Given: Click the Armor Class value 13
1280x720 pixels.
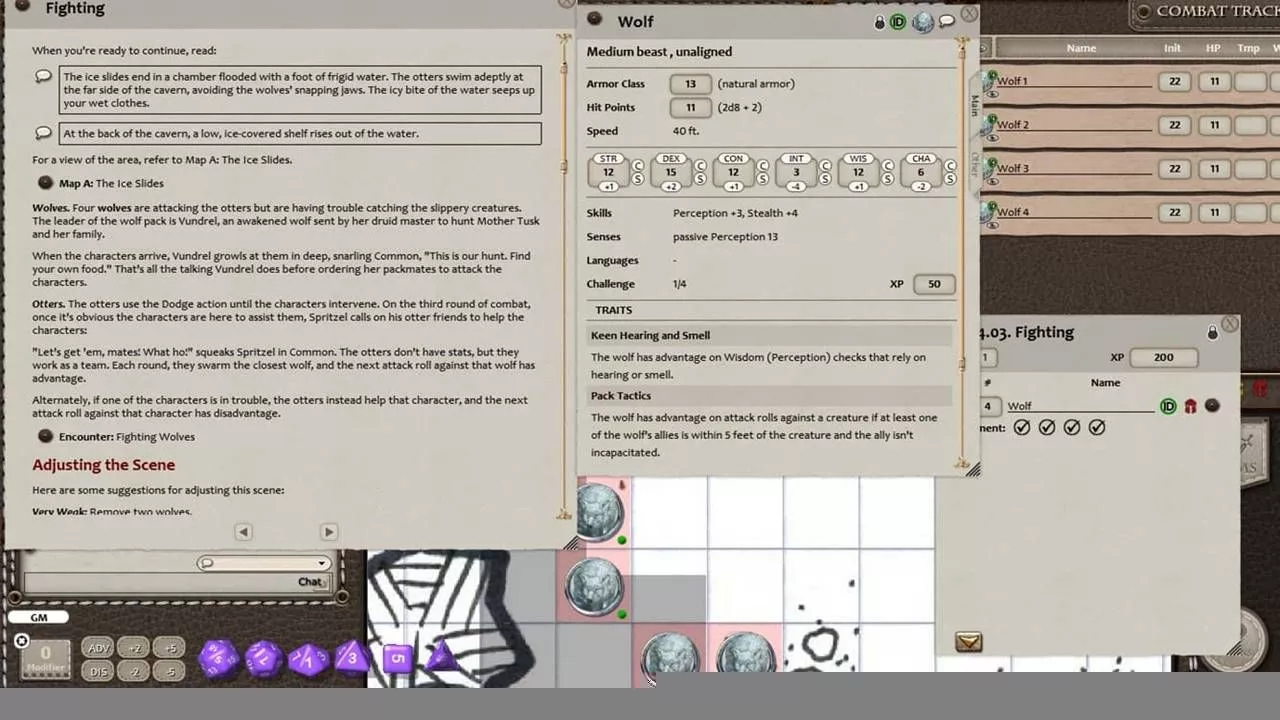Looking at the screenshot, I should coord(690,84).
